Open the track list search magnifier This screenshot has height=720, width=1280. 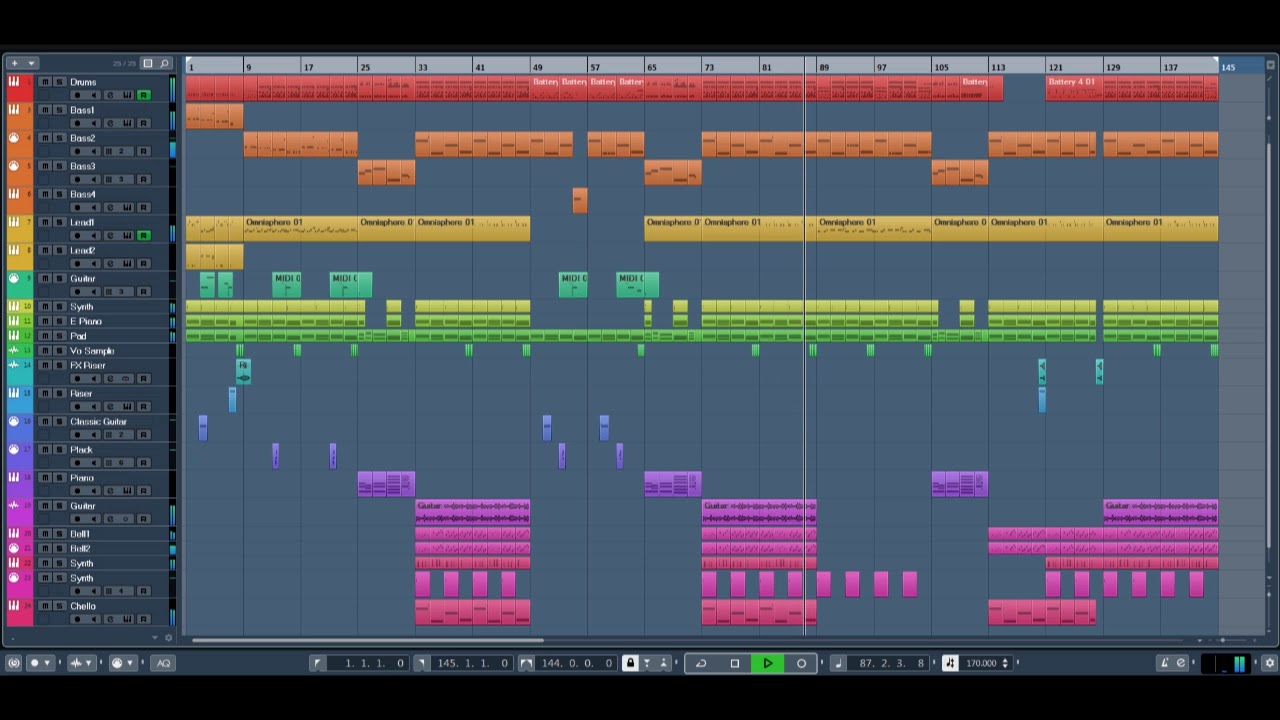point(164,63)
